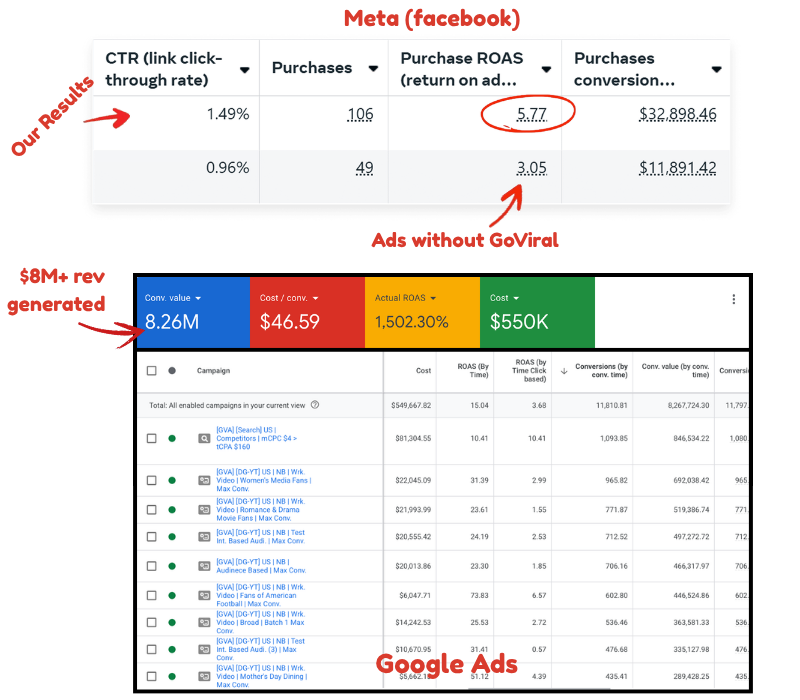
Task: Click video campaign icon for Women's Media Fans
Action: coord(204,480)
